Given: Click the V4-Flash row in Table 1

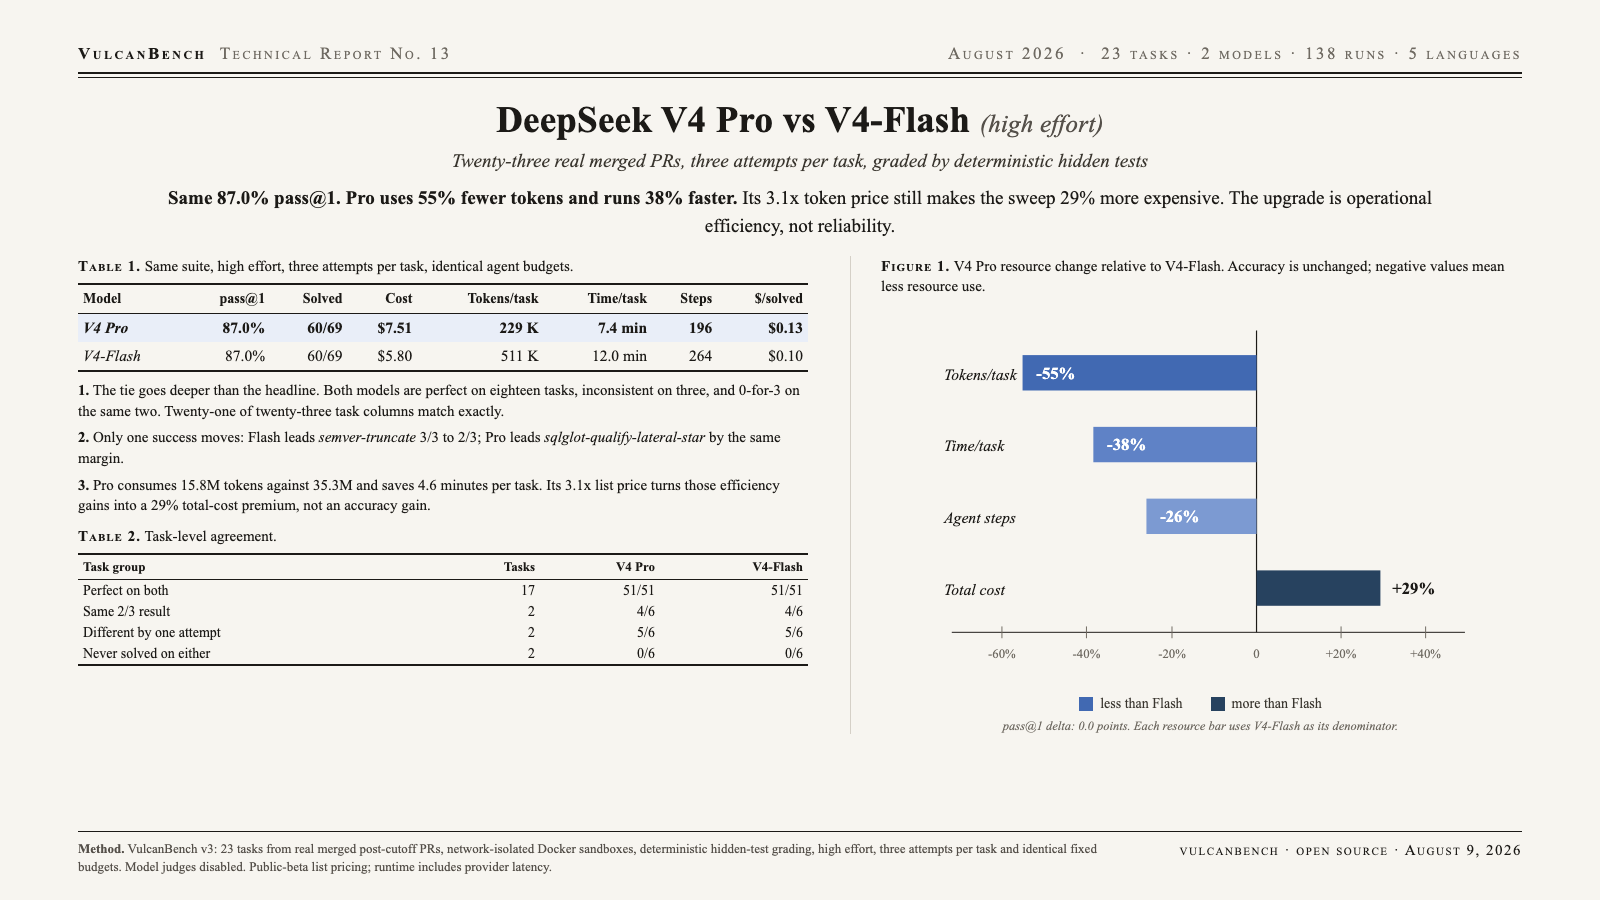Looking at the screenshot, I should [x=443, y=356].
